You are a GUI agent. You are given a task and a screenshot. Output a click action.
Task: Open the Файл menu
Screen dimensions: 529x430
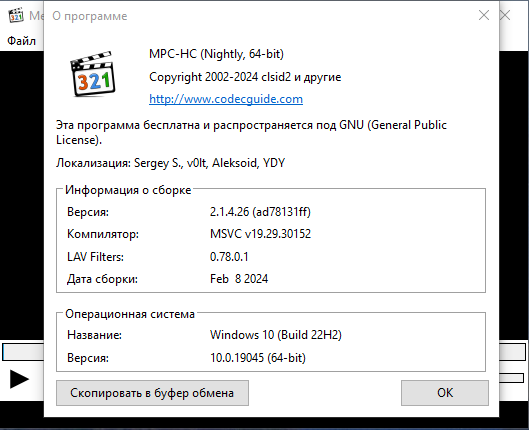[x=22, y=41]
